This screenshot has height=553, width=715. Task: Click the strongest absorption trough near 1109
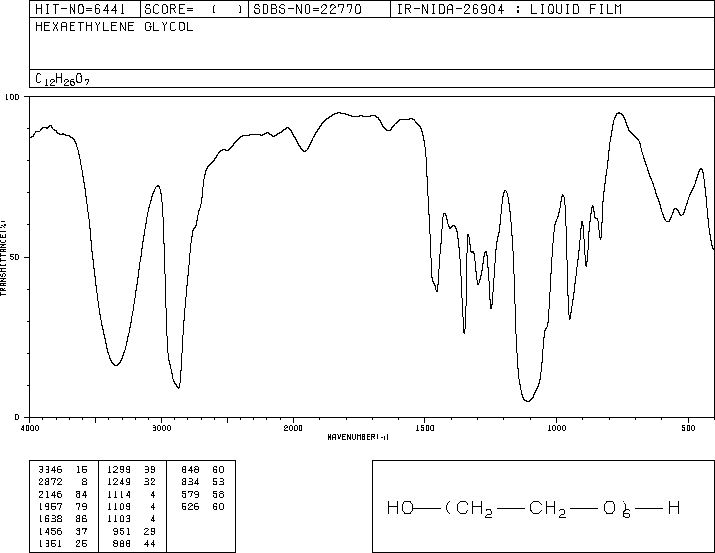point(528,401)
